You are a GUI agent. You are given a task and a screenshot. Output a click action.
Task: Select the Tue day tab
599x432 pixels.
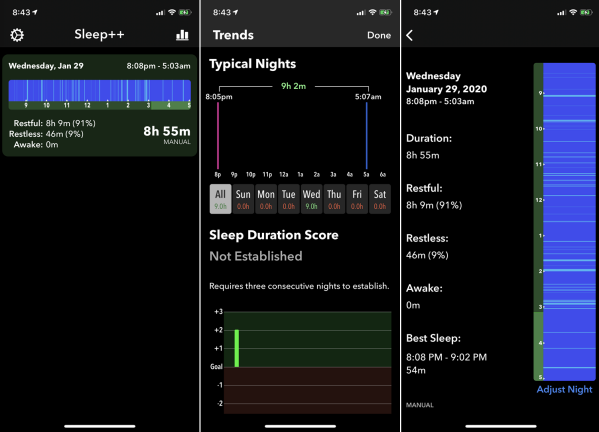coord(288,199)
